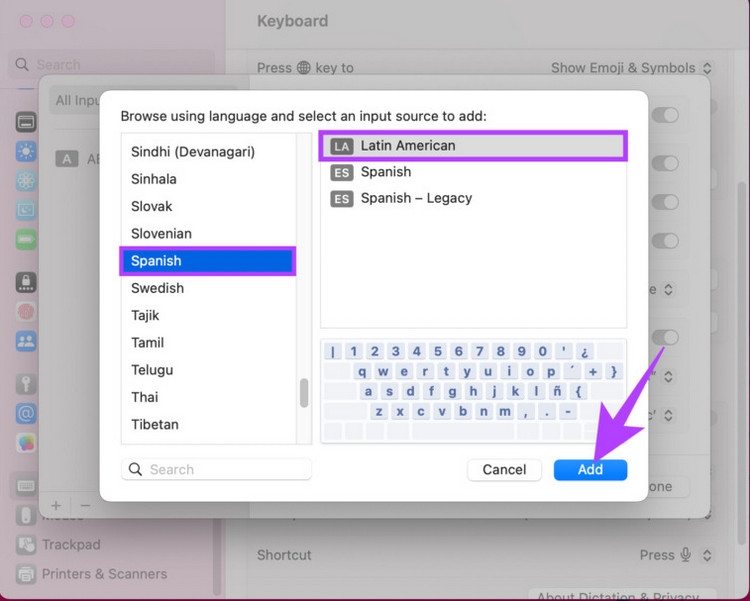750x601 pixels.
Task: Open Desktop & Dock from the sidebar icon
Action: pyautogui.click(x=26, y=122)
